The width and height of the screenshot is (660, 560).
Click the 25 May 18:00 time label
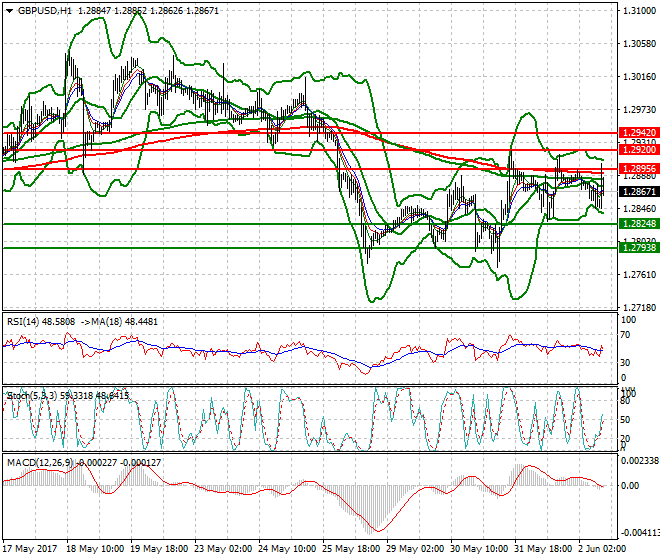[x=351, y=549]
